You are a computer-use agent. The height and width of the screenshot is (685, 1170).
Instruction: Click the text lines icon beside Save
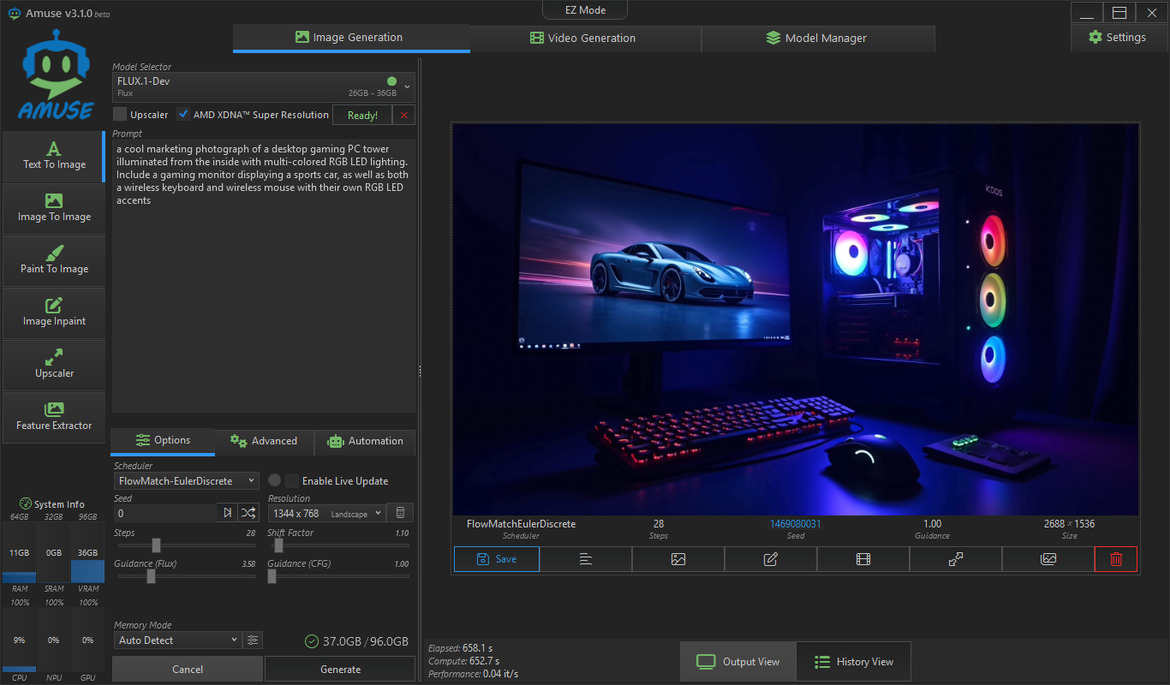pyautogui.click(x=586, y=559)
